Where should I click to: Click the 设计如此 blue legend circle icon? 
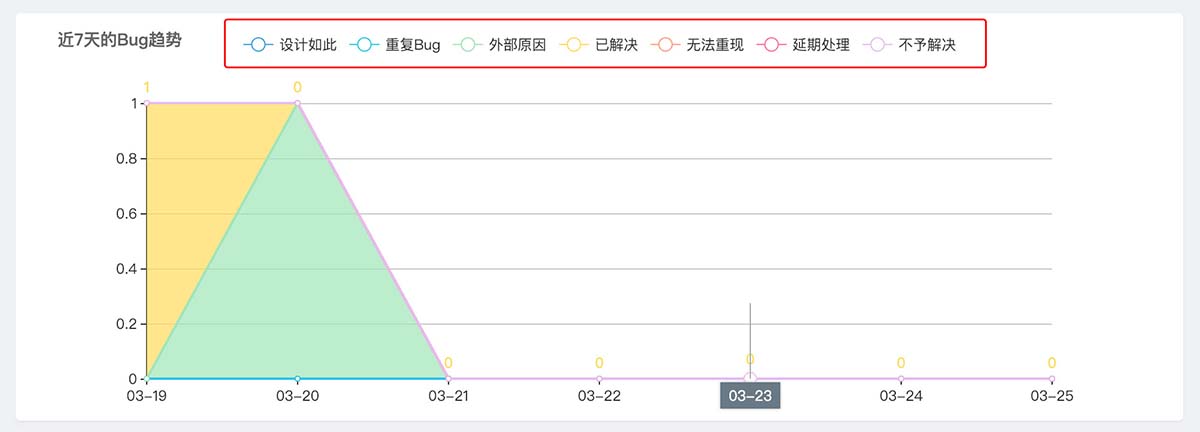tap(257, 45)
